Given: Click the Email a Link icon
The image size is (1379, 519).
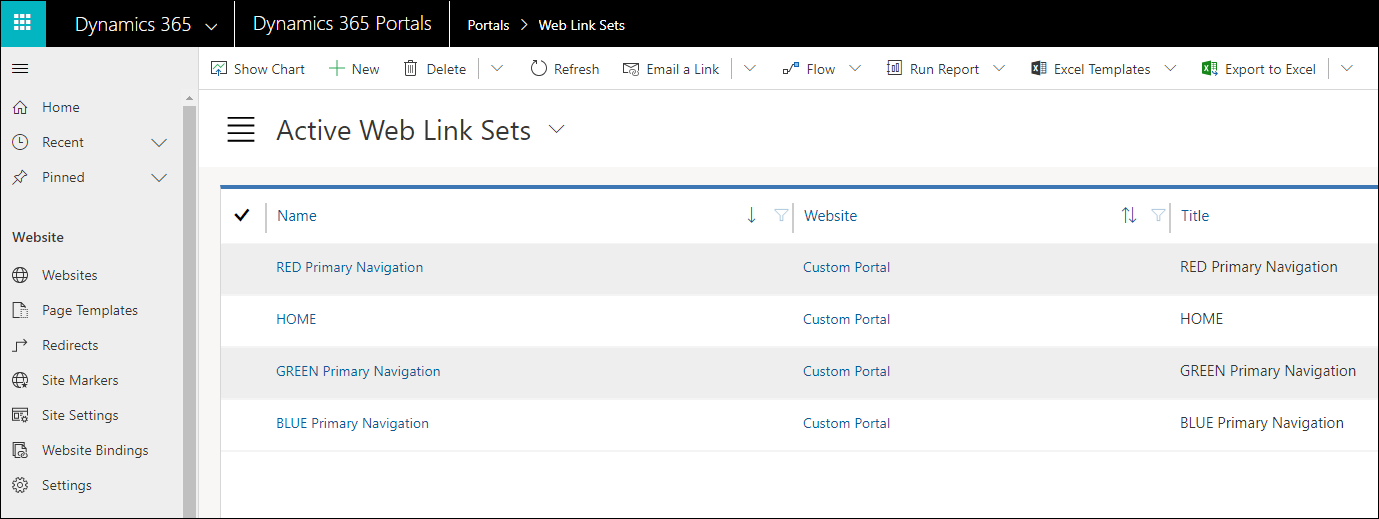Looking at the screenshot, I should (x=631, y=69).
